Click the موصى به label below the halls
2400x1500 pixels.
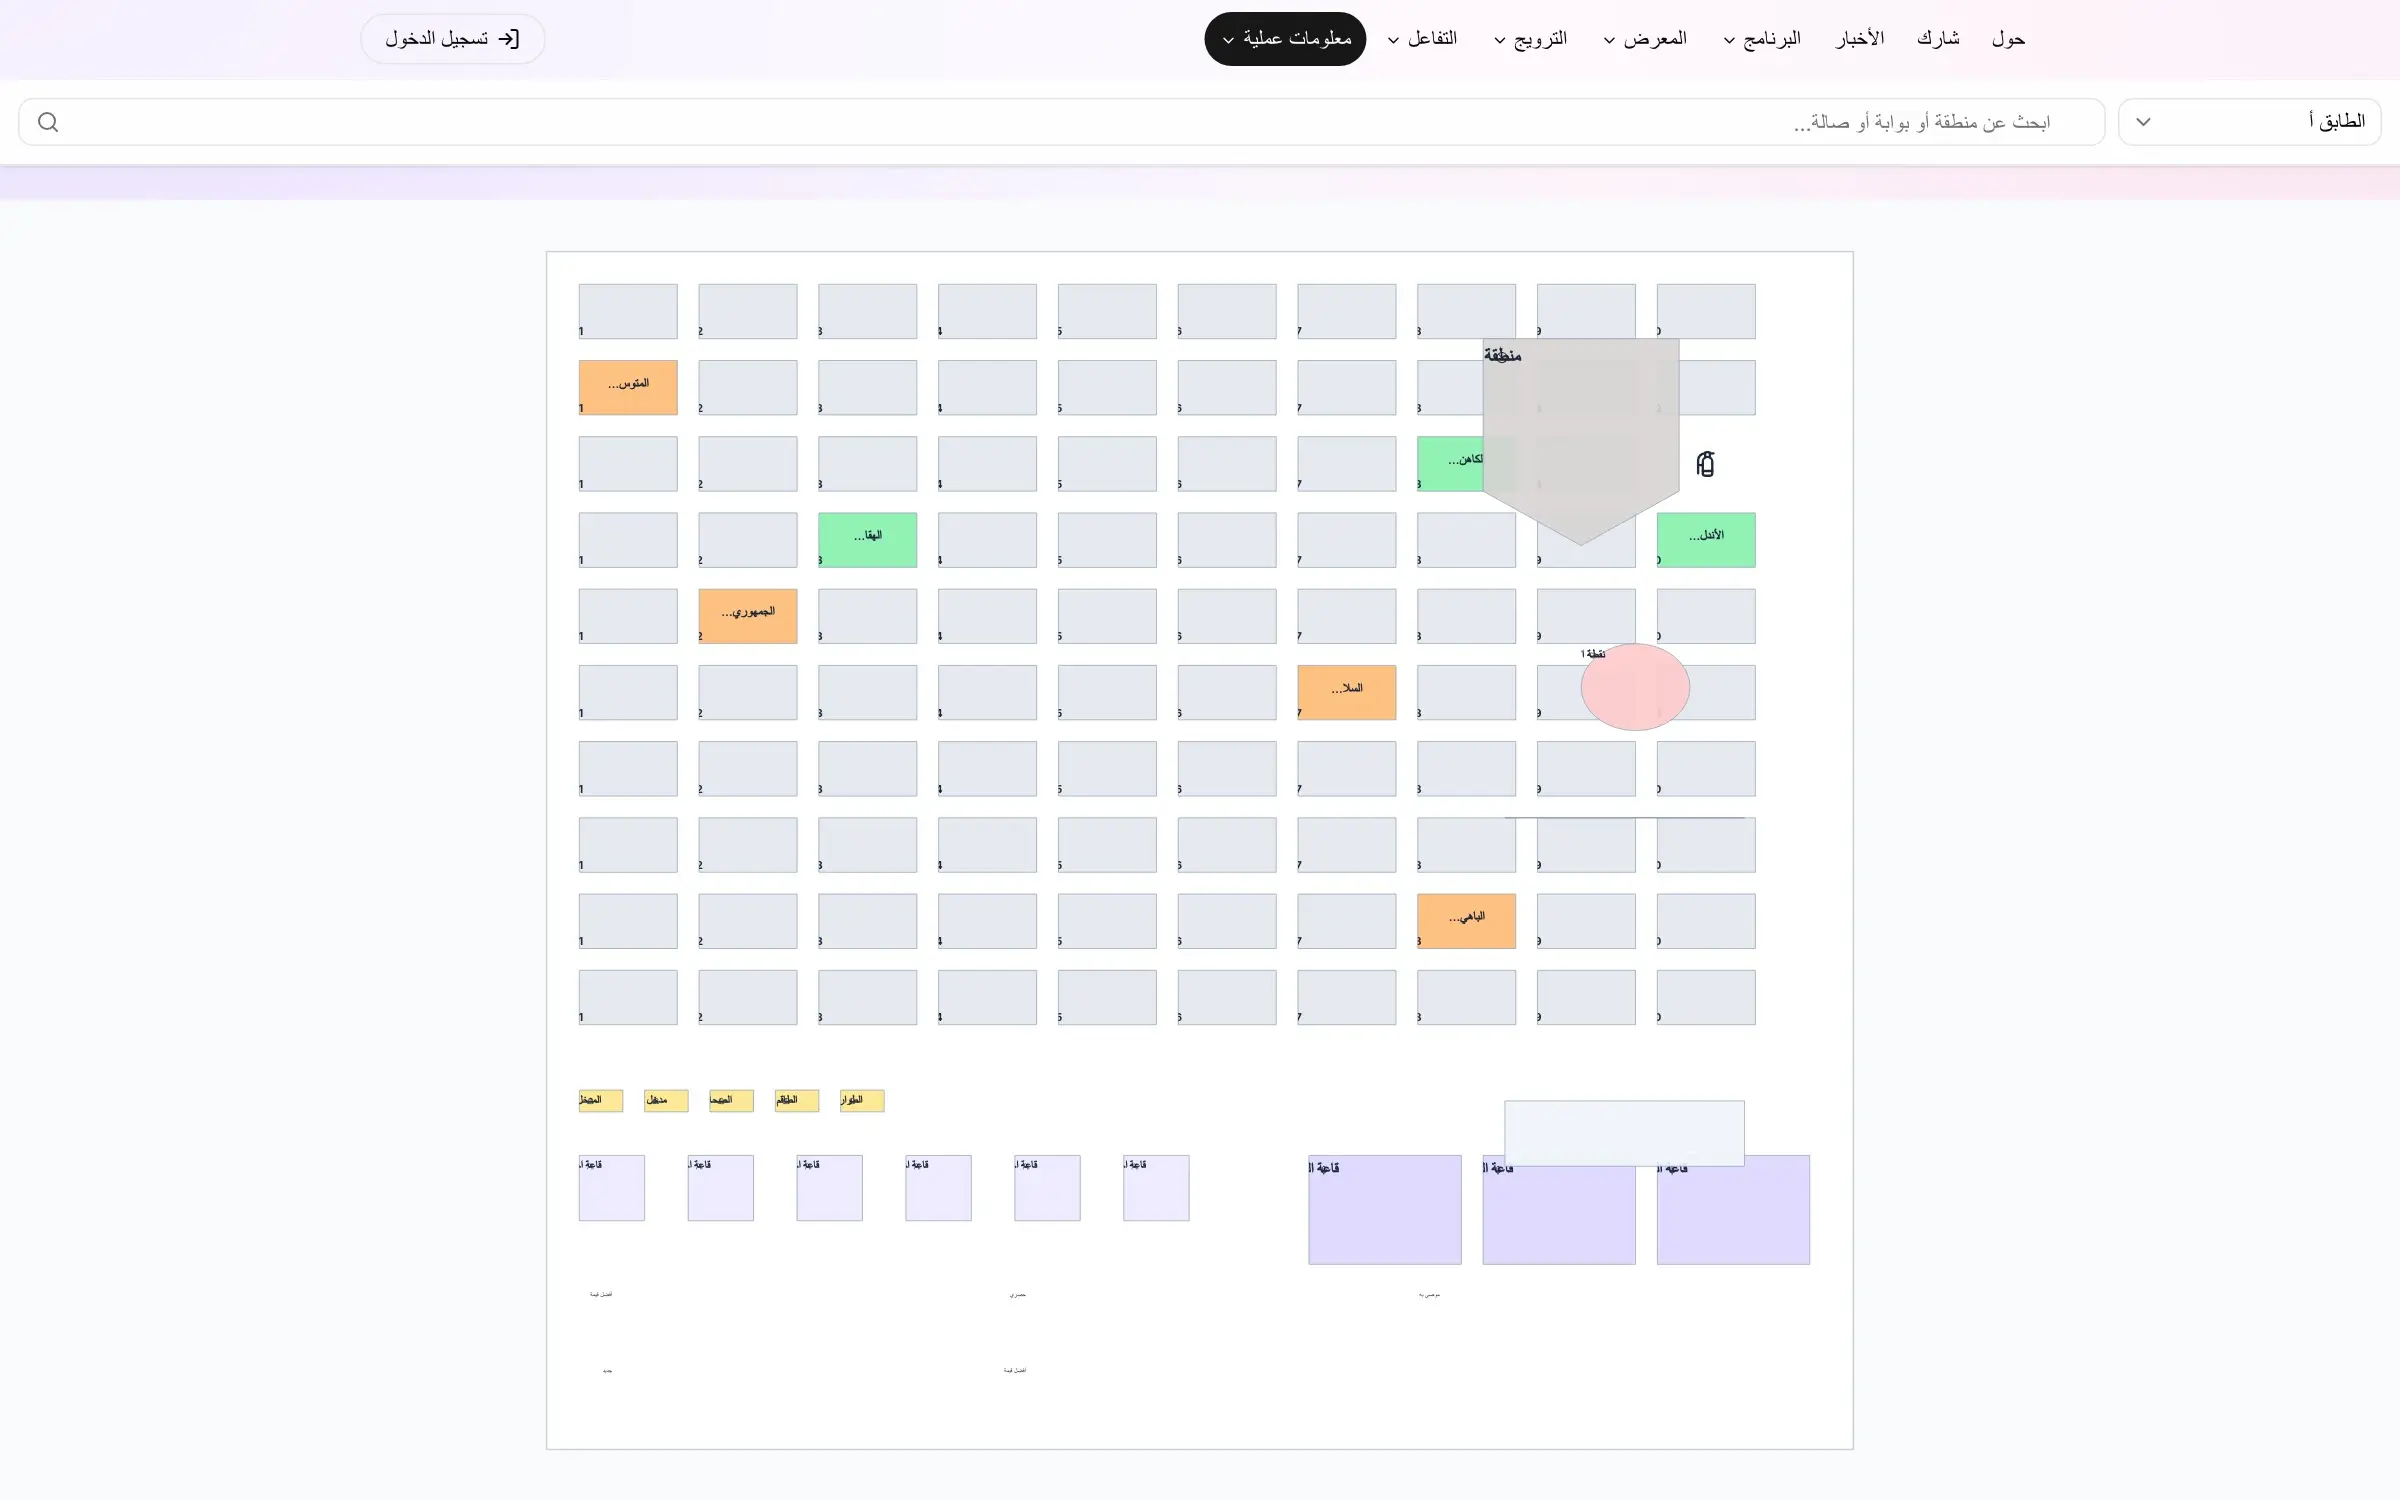1429,1295
